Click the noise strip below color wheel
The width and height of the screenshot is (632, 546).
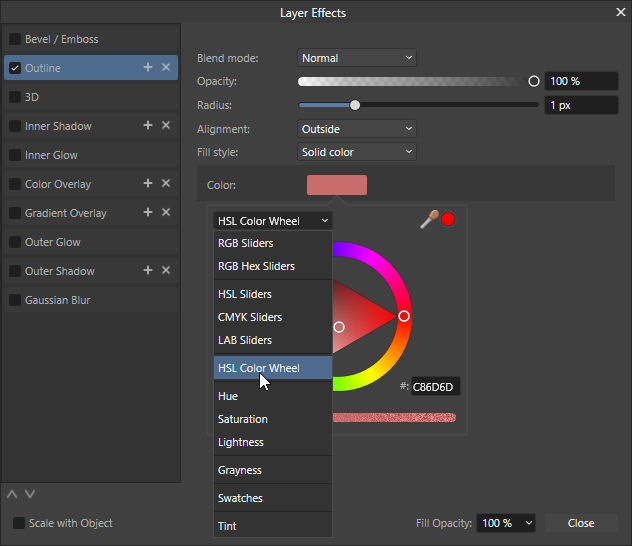click(x=394, y=417)
